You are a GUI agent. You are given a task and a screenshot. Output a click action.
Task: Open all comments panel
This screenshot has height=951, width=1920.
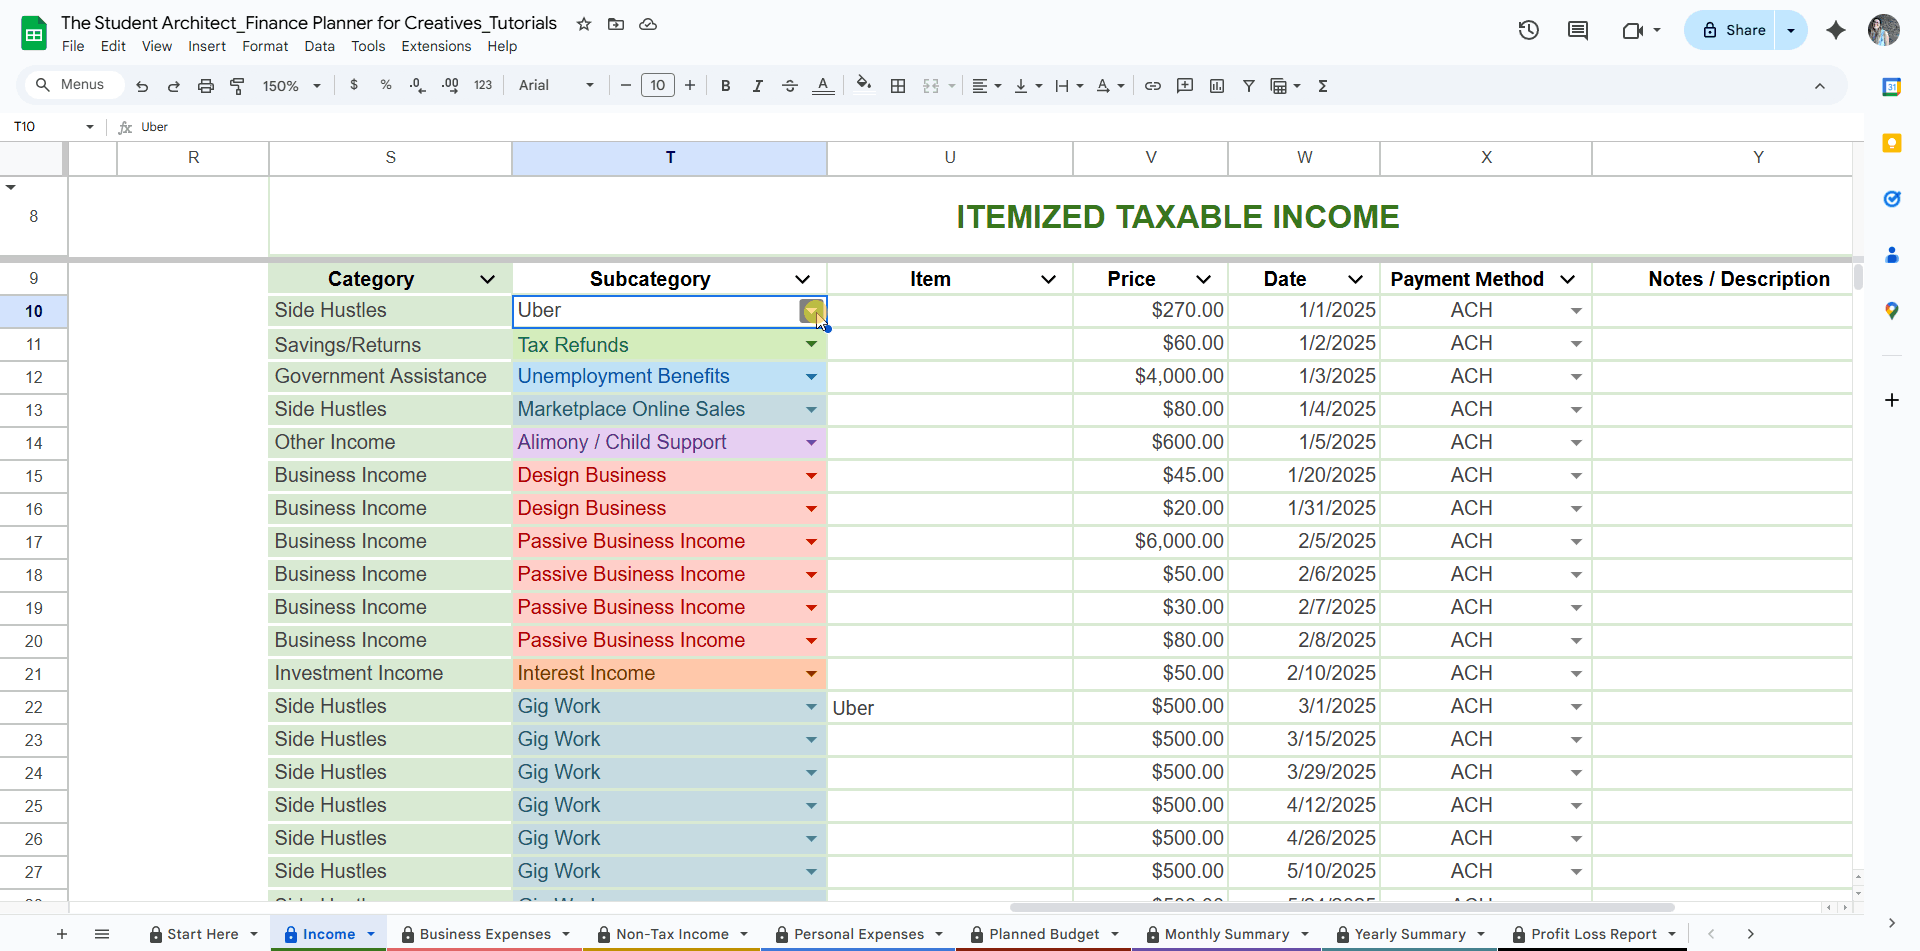coord(1578,30)
